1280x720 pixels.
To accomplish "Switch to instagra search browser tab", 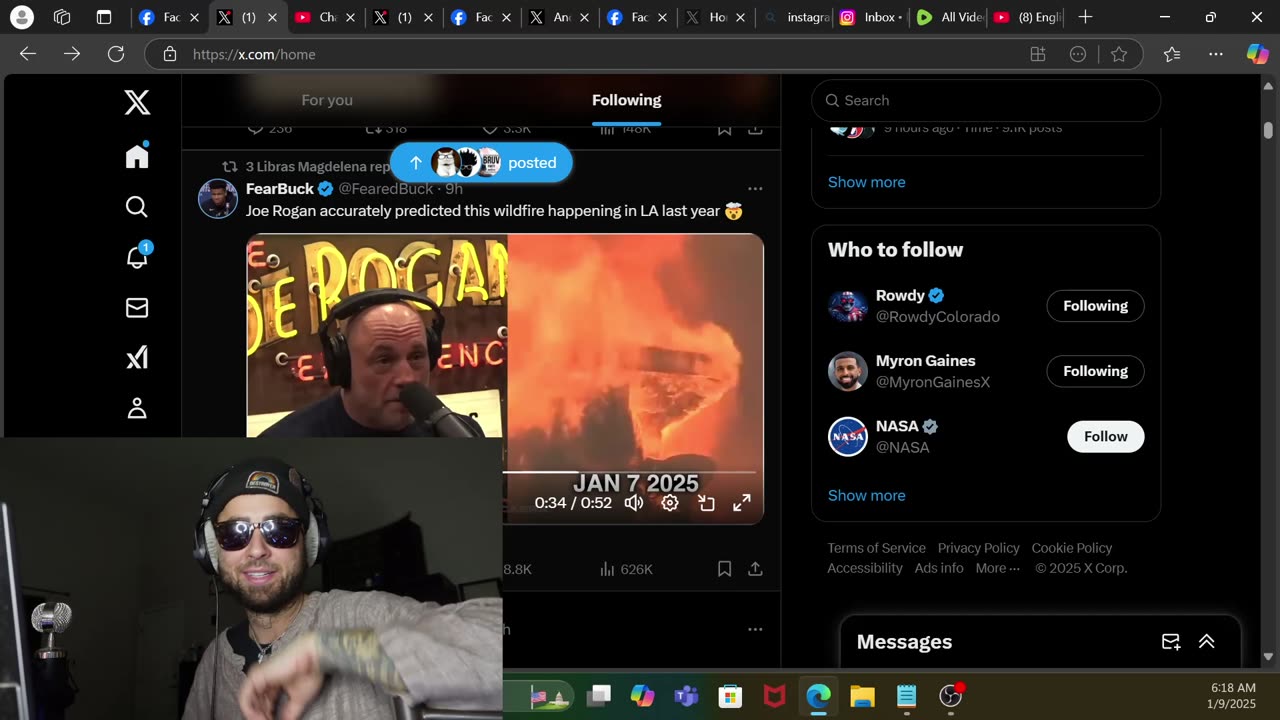I will pos(795,17).
